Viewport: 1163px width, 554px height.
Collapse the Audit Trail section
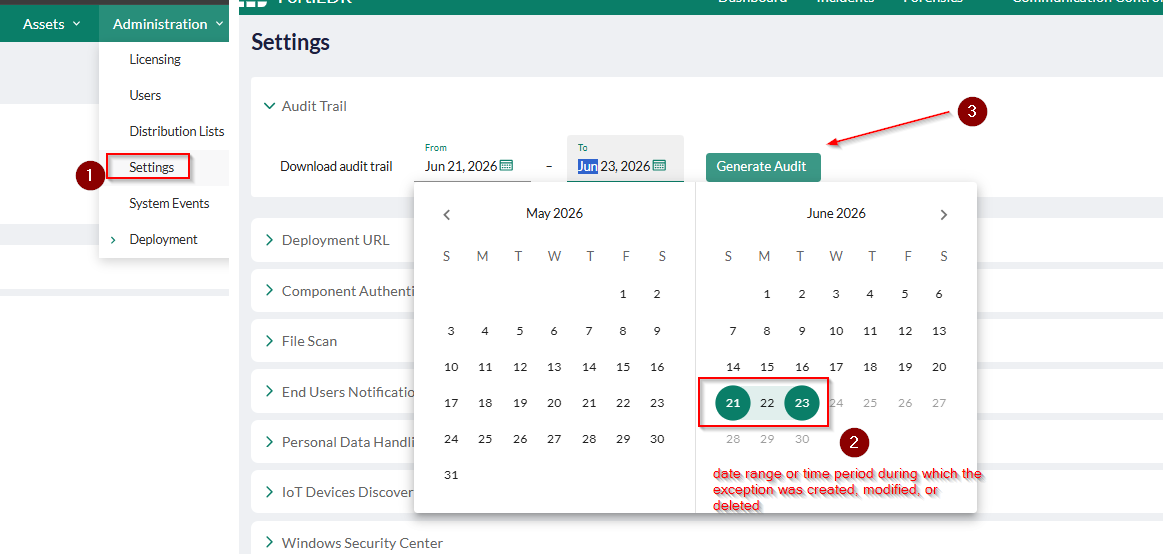[269, 106]
